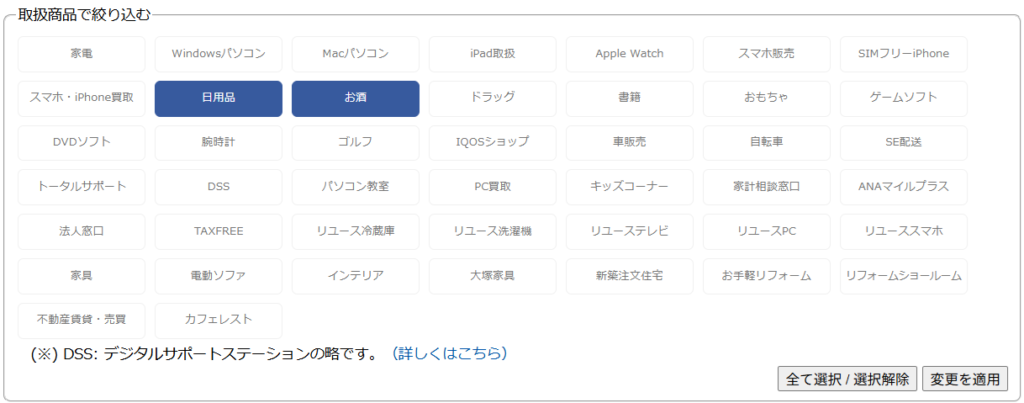Deselect the 日用品 filter
1024x403 pixels.
click(x=218, y=98)
